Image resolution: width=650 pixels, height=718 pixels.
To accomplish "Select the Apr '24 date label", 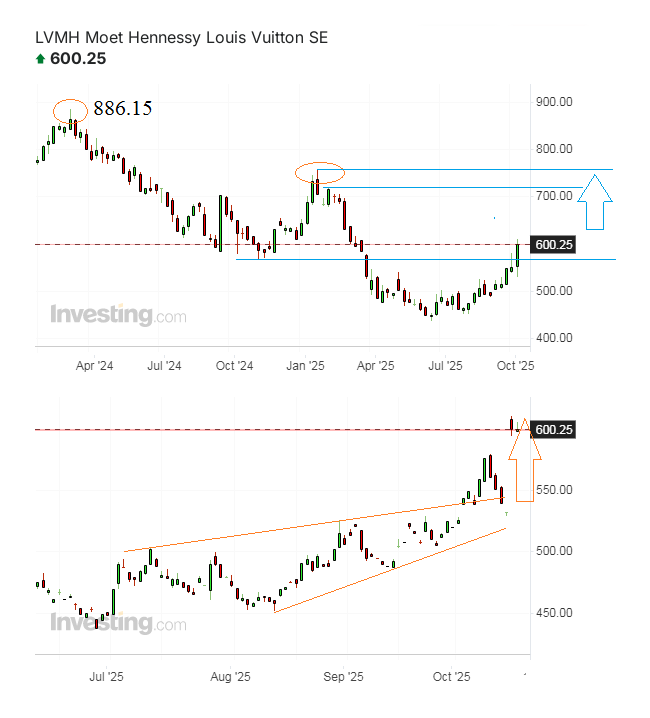I will pos(95,366).
